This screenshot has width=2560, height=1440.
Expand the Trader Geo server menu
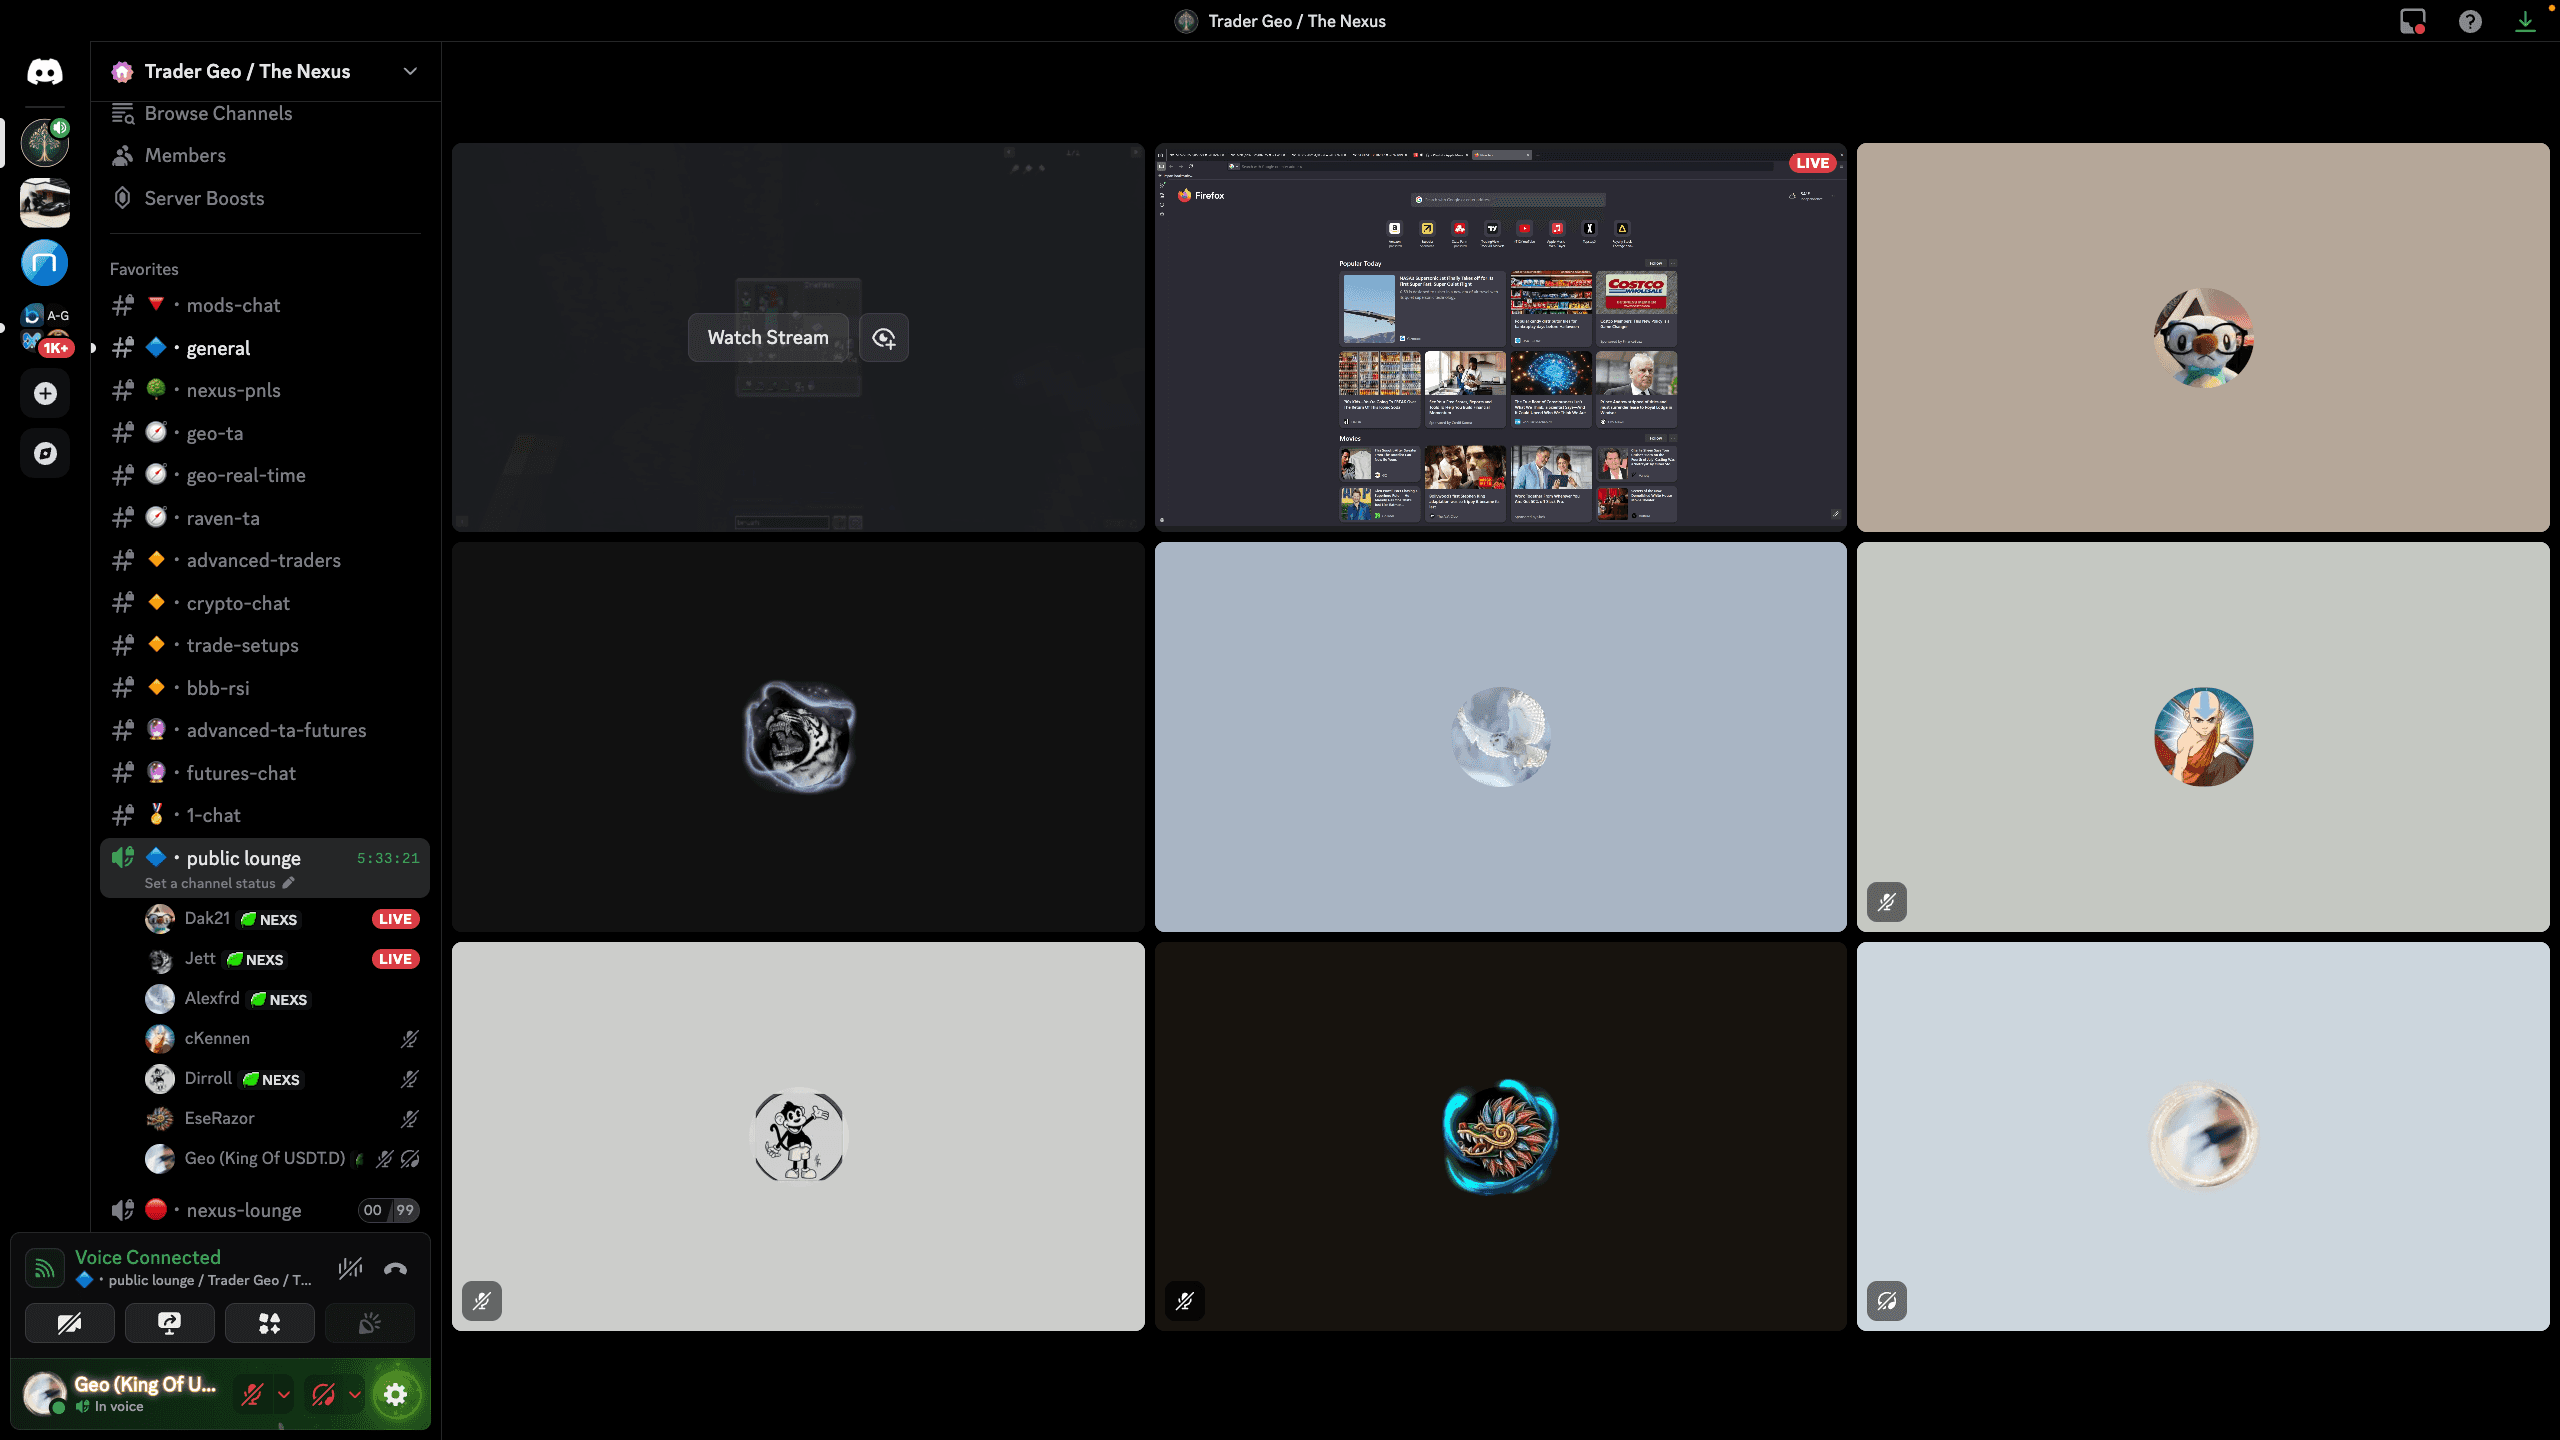point(410,71)
